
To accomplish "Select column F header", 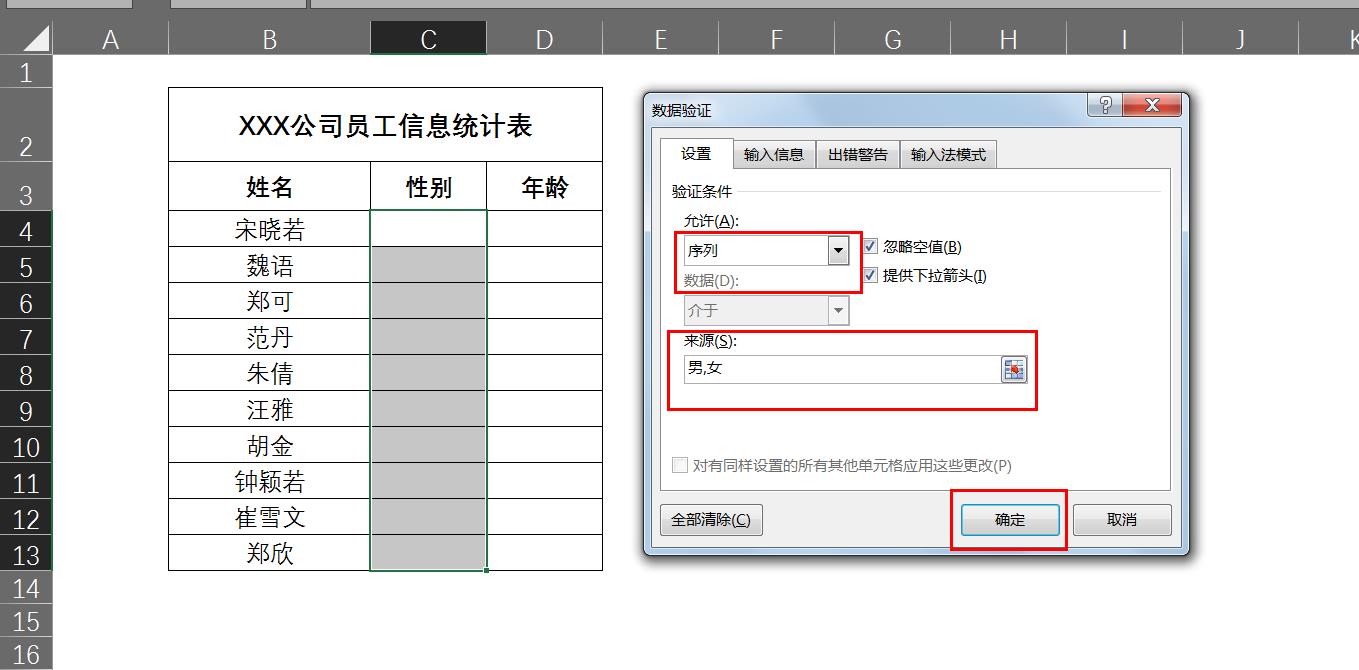I will pos(776,39).
